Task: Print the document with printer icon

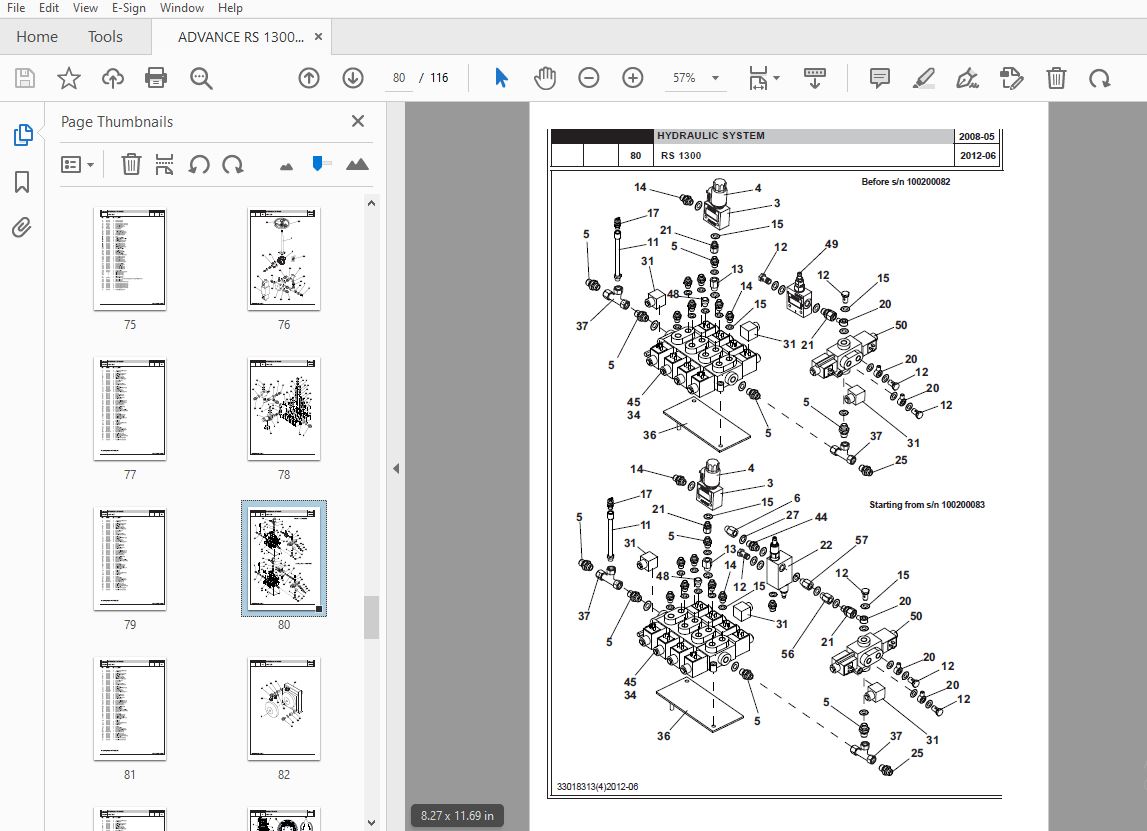Action: (156, 78)
